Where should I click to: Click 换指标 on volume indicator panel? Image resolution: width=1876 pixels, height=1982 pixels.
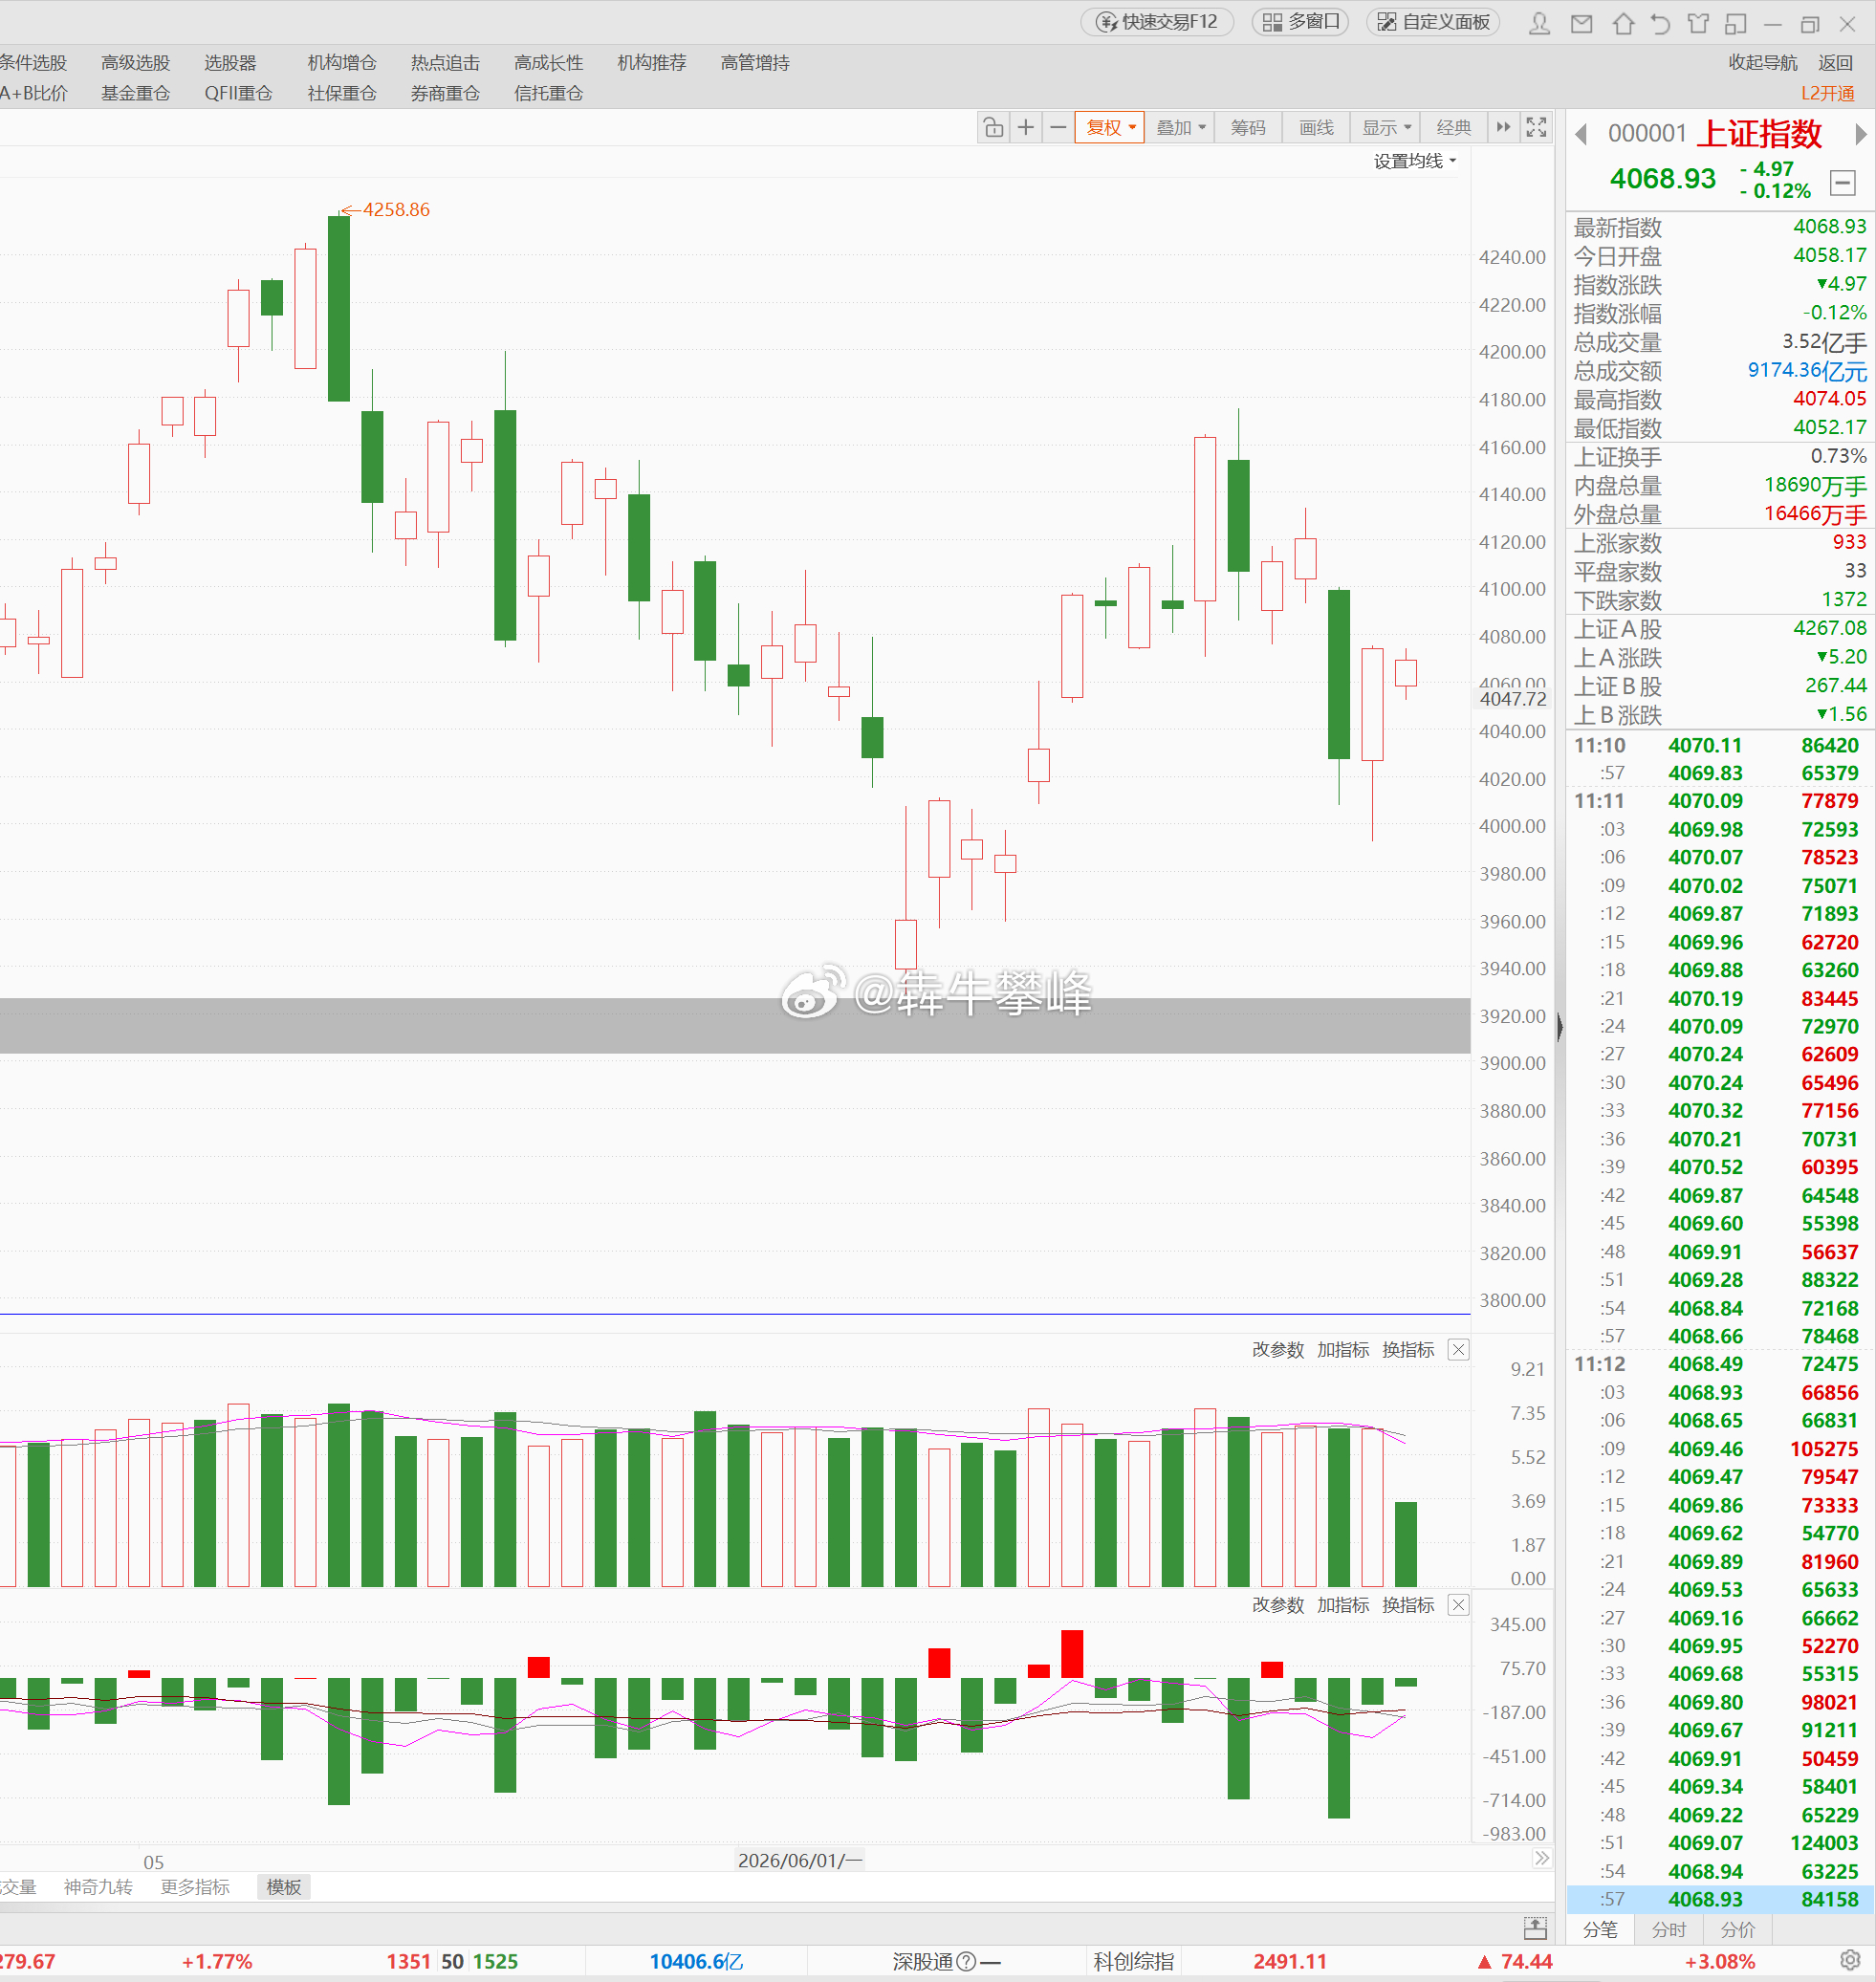coord(1408,1350)
